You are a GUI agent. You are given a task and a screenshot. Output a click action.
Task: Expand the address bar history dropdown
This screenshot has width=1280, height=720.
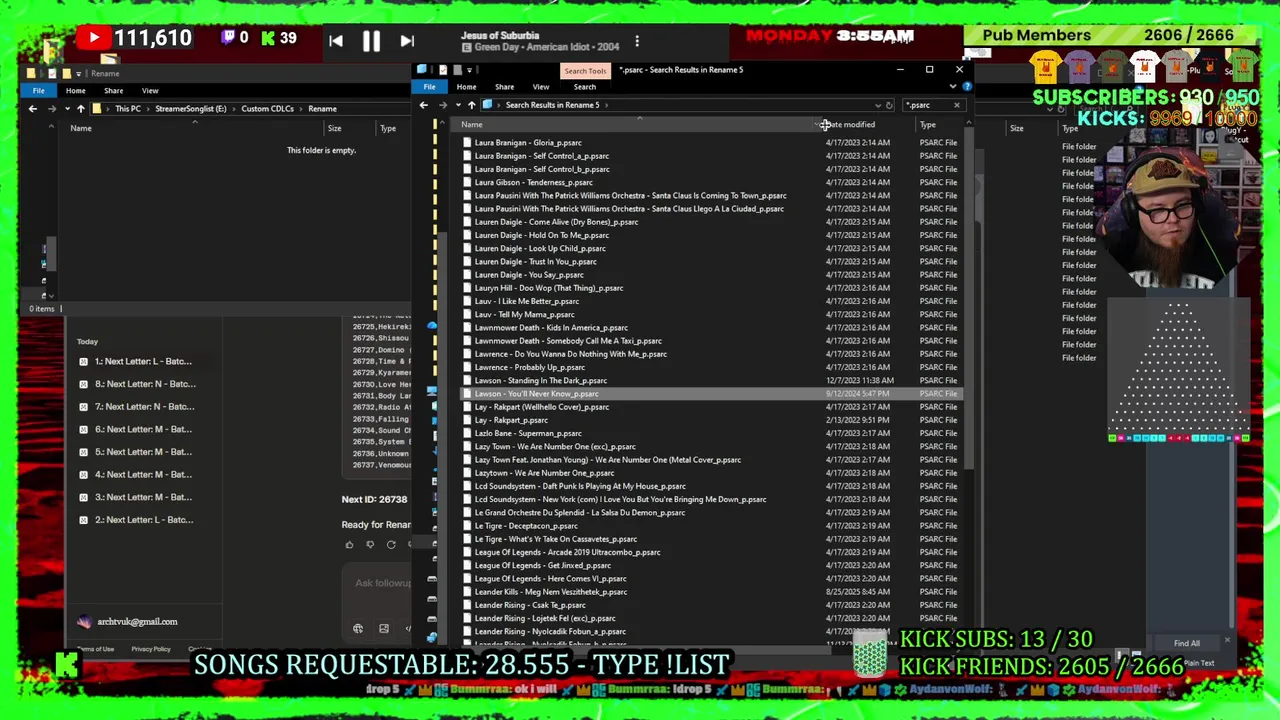[x=878, y=105]
